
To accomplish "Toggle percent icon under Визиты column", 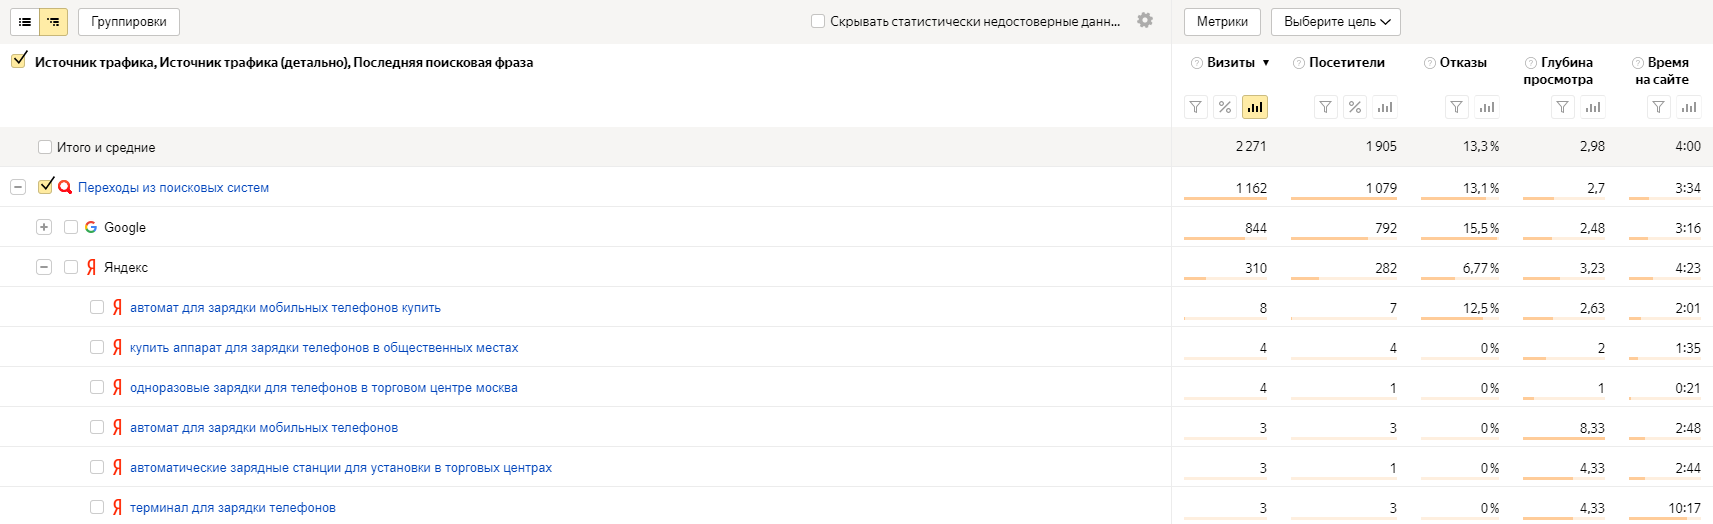I will point(1225,107).
